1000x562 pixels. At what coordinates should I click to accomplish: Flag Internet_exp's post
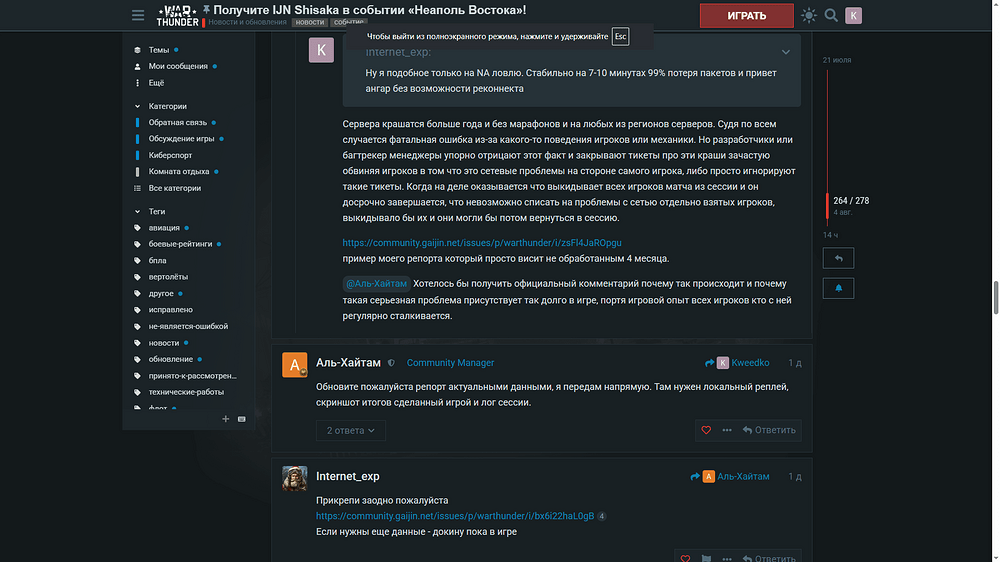tap(706, 558)
